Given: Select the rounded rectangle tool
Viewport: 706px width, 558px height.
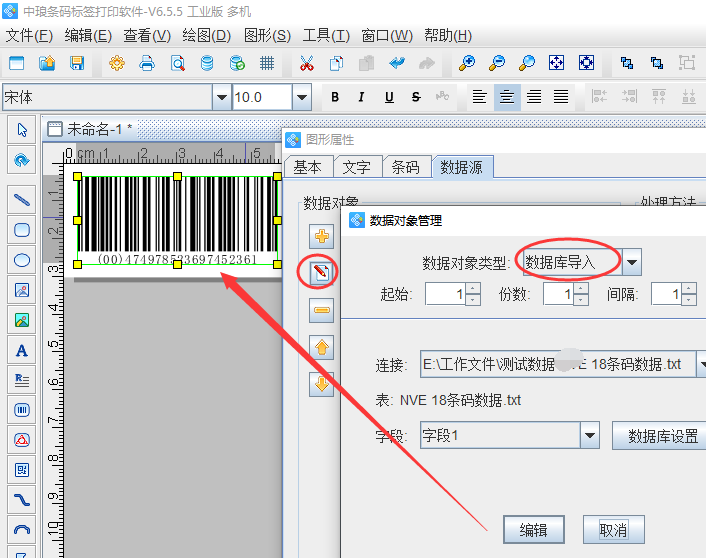Looking at the screenshot, I should click(22, 230).
